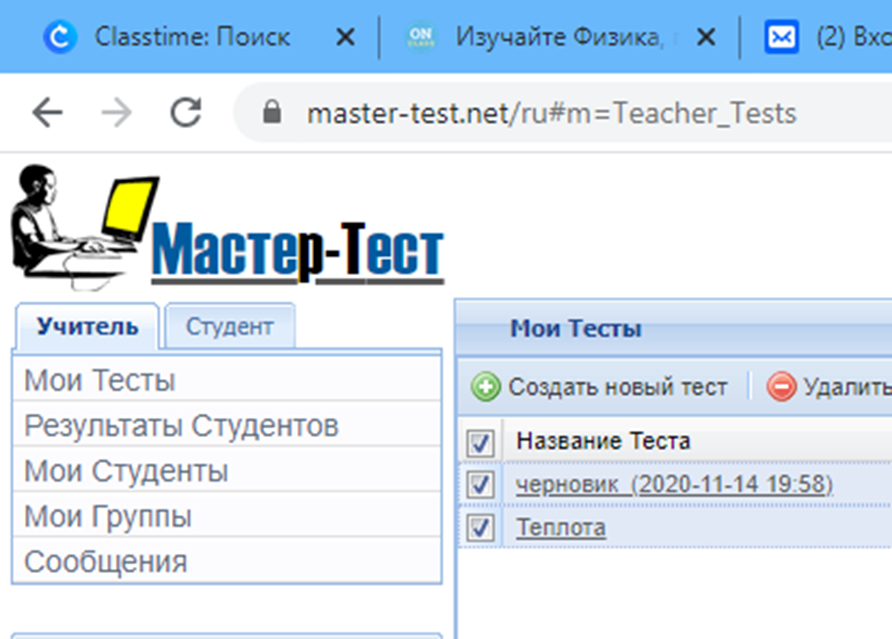Click the browser back arrow
Image resolution: width=892 pixels, height=639 pixels.
click(47, 112)
